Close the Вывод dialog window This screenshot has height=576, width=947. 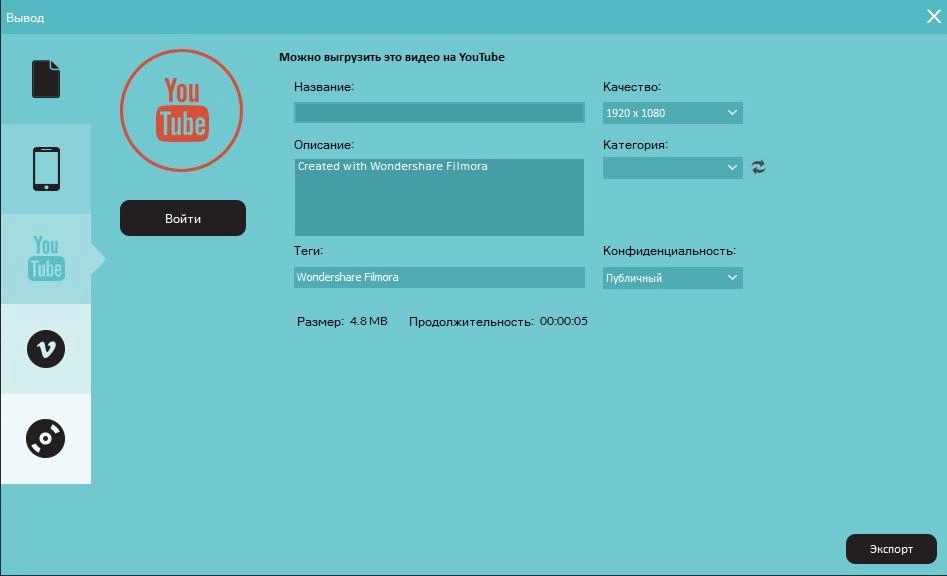[x=934, y=16]
